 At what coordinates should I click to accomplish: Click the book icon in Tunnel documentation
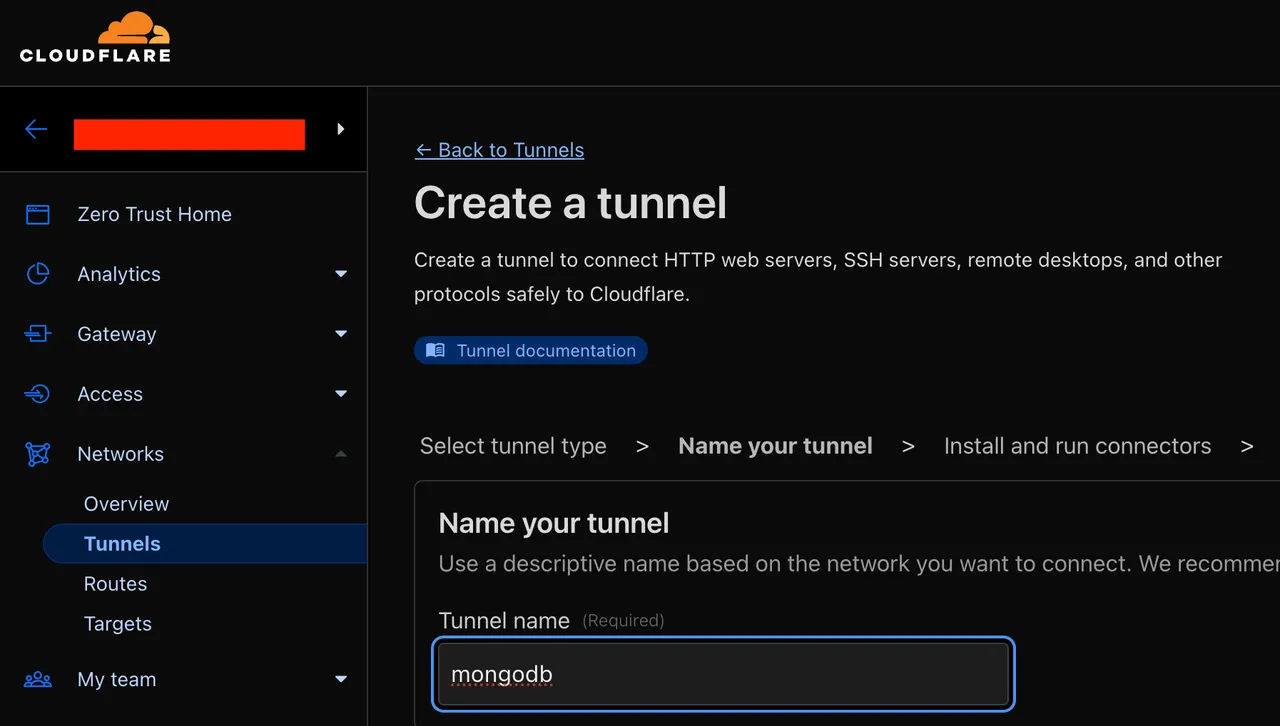click(435, 351)
